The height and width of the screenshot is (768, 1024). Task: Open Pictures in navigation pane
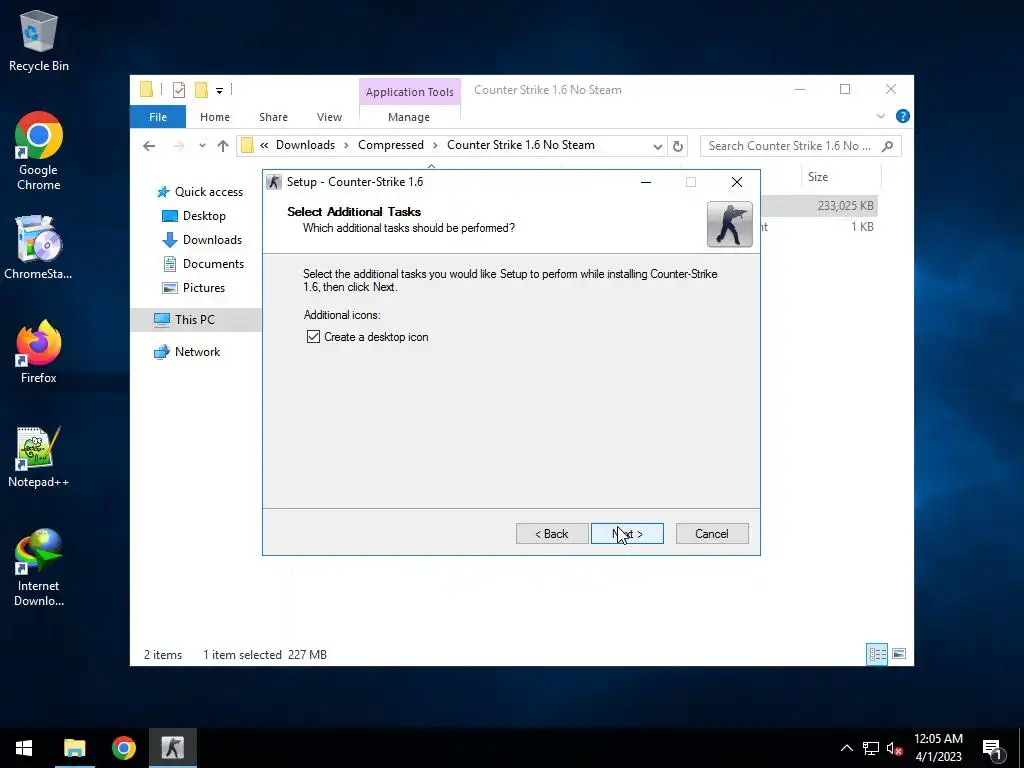pos(193,288)
